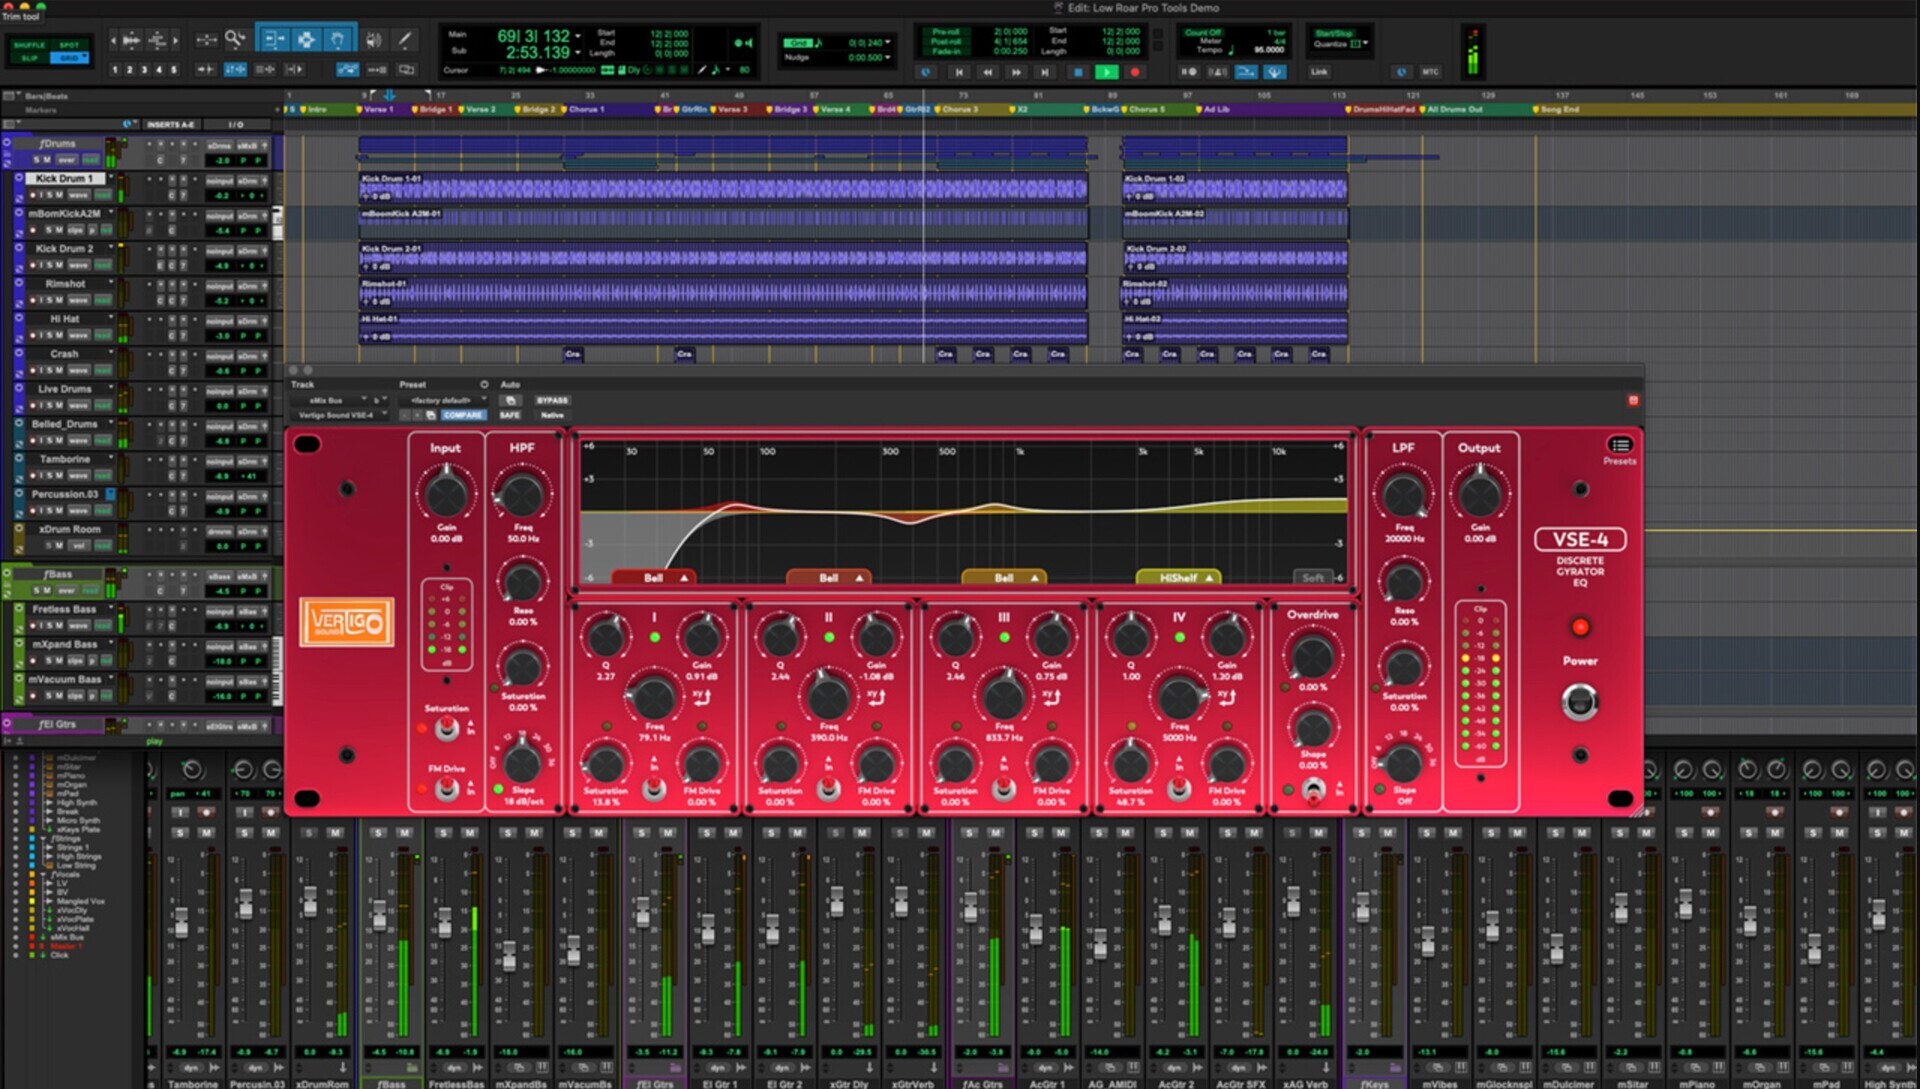Click the red Record transport button
This screenshot has width=1920, height=1089.
(x=1134, y=72)
